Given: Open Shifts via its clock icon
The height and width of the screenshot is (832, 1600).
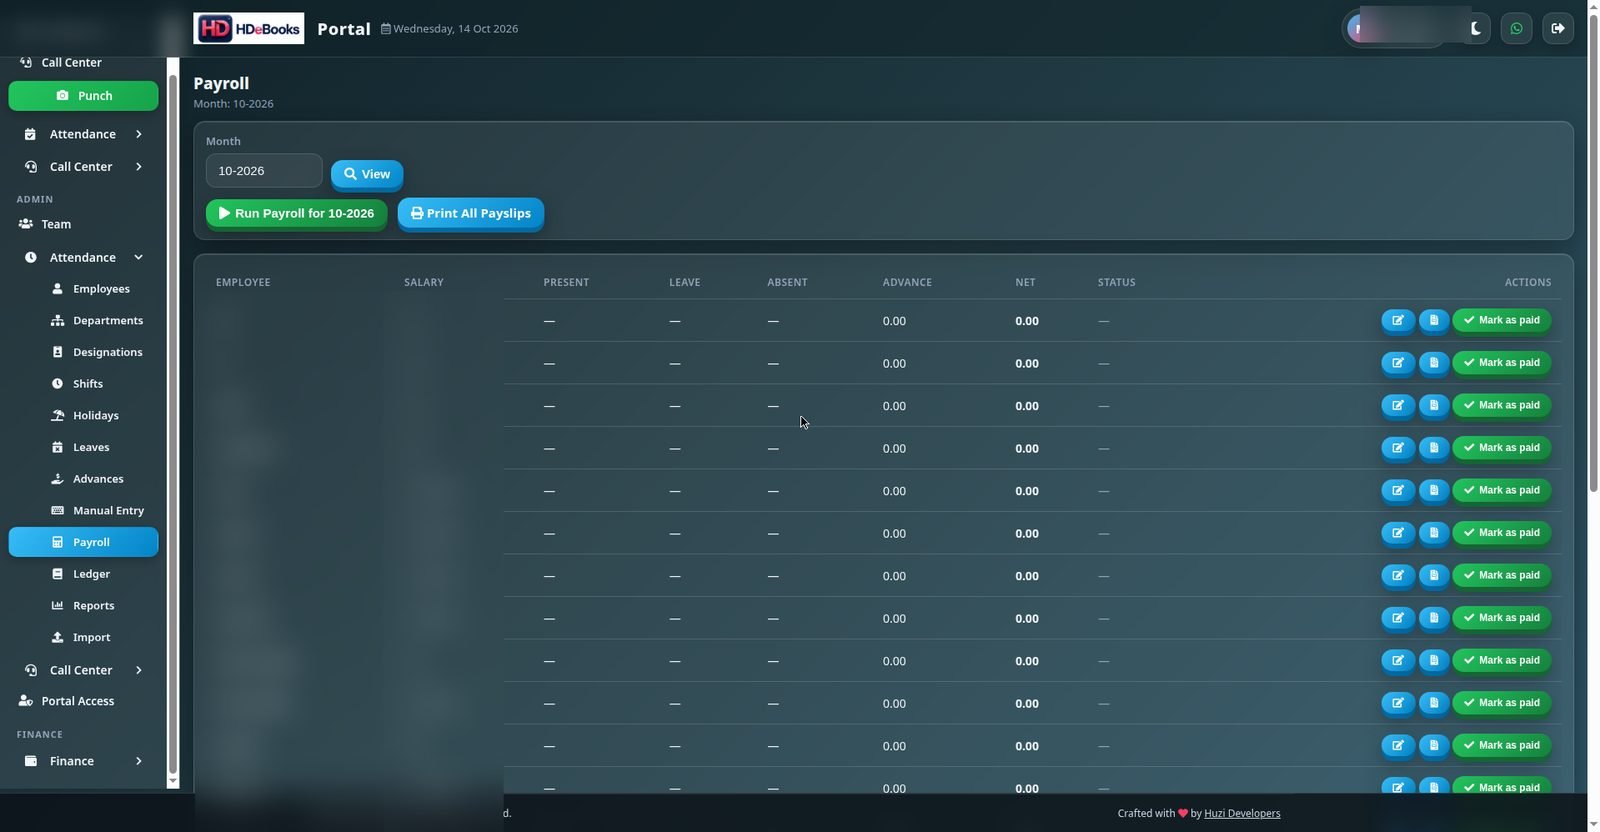Looking at the screenshot, I should coord(57,384).
